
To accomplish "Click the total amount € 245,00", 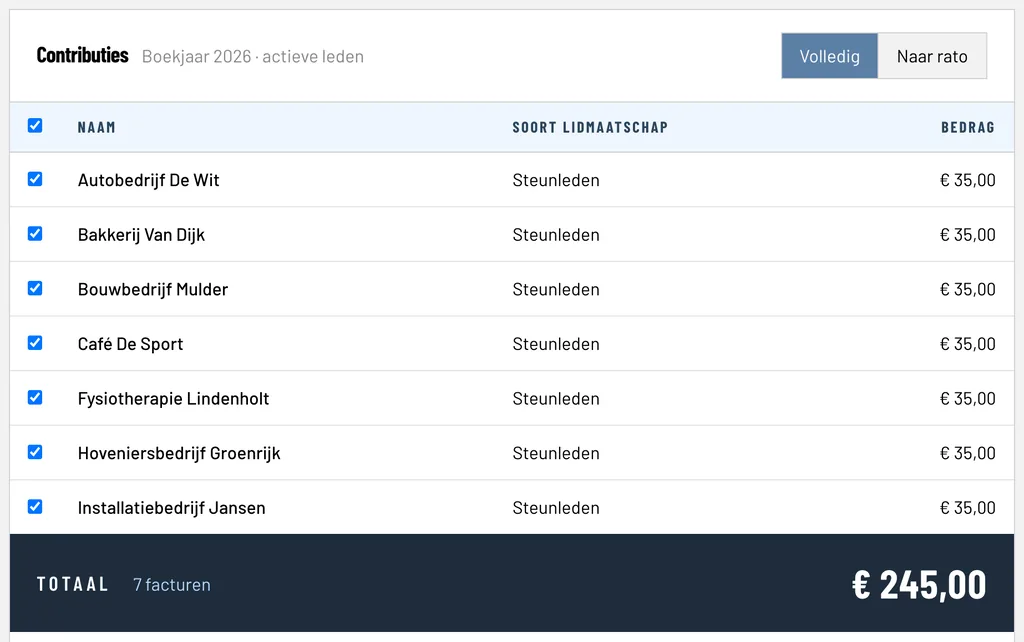I will coord(919,585).
